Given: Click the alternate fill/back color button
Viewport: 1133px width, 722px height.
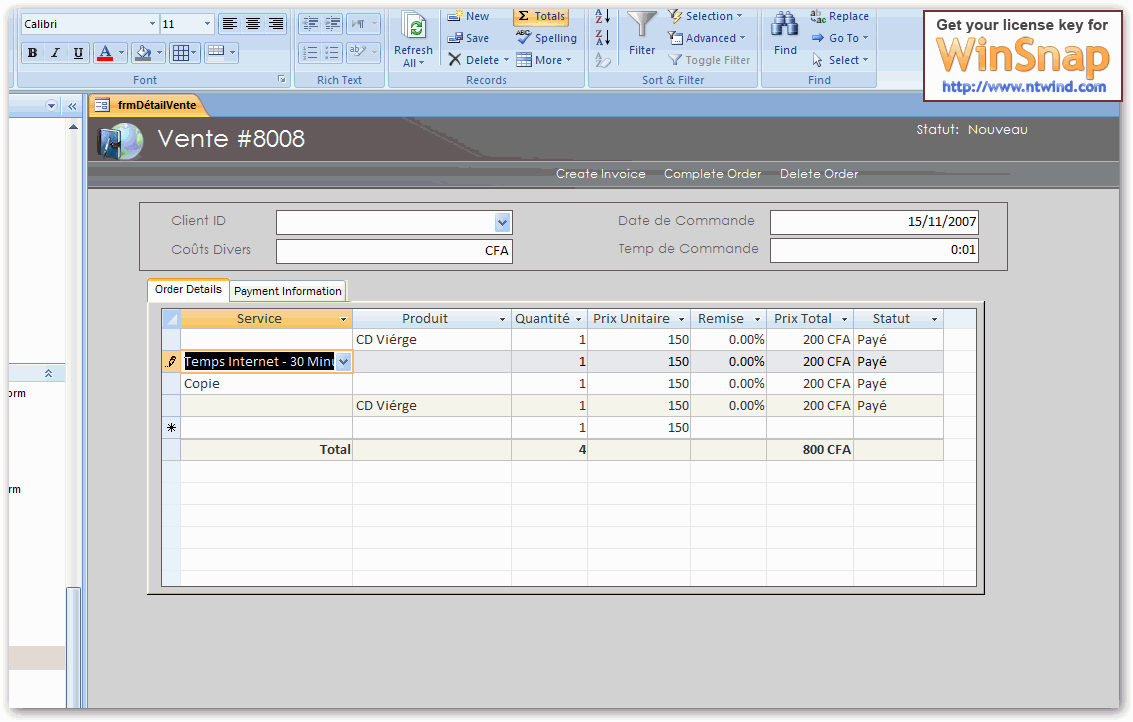Looking at the screenshot, I should pos(216,51).
